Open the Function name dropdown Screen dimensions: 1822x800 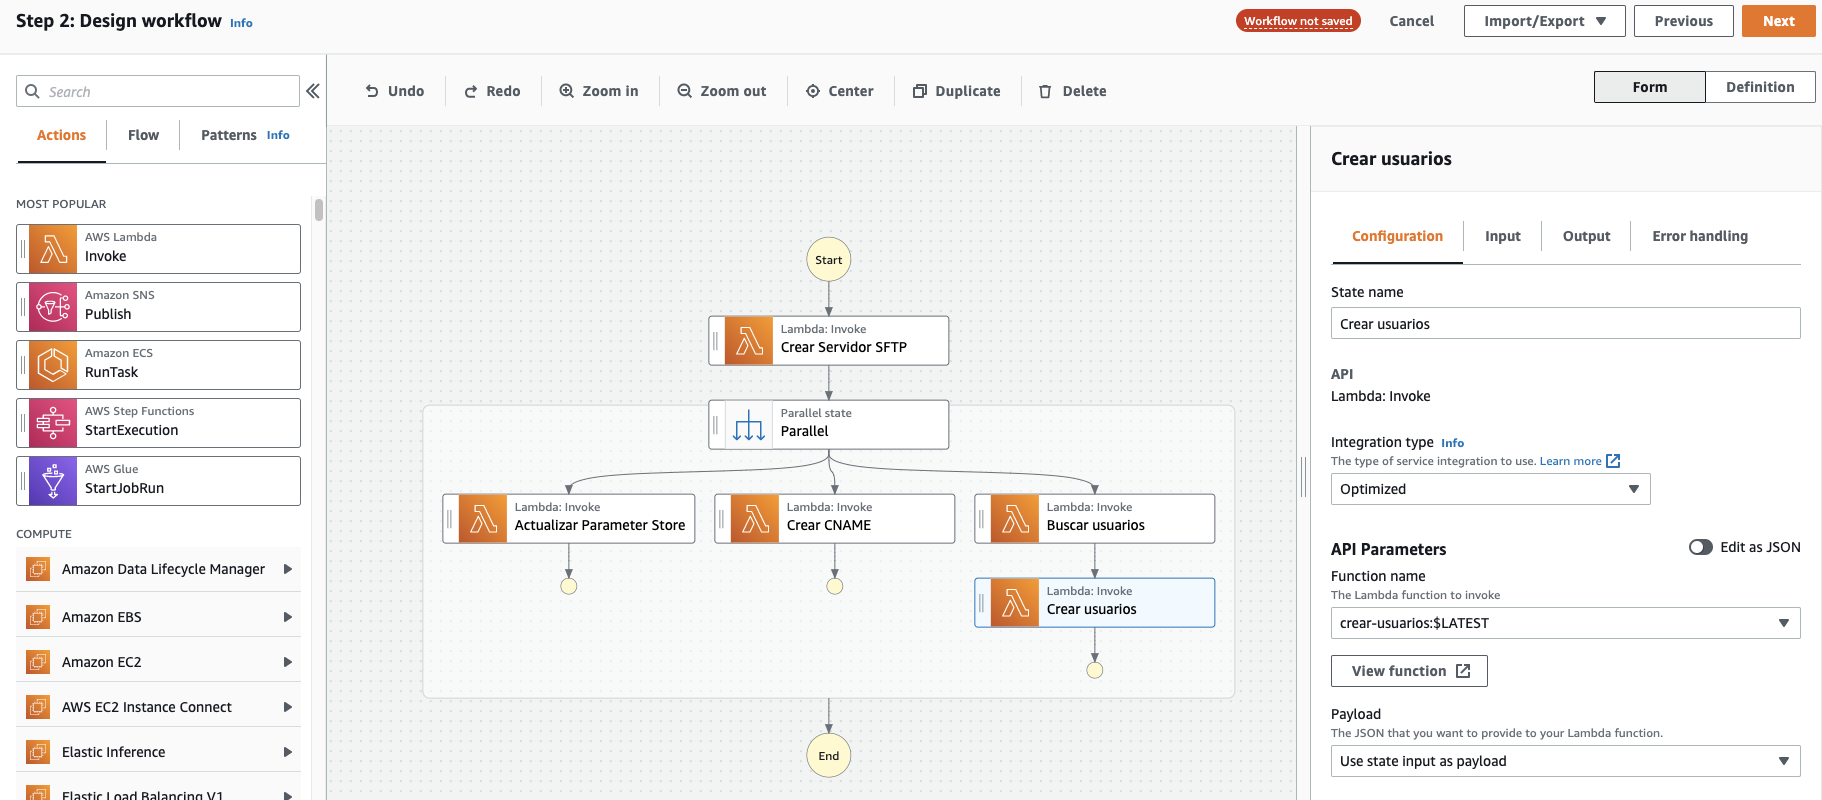[x=1565, y=623]
